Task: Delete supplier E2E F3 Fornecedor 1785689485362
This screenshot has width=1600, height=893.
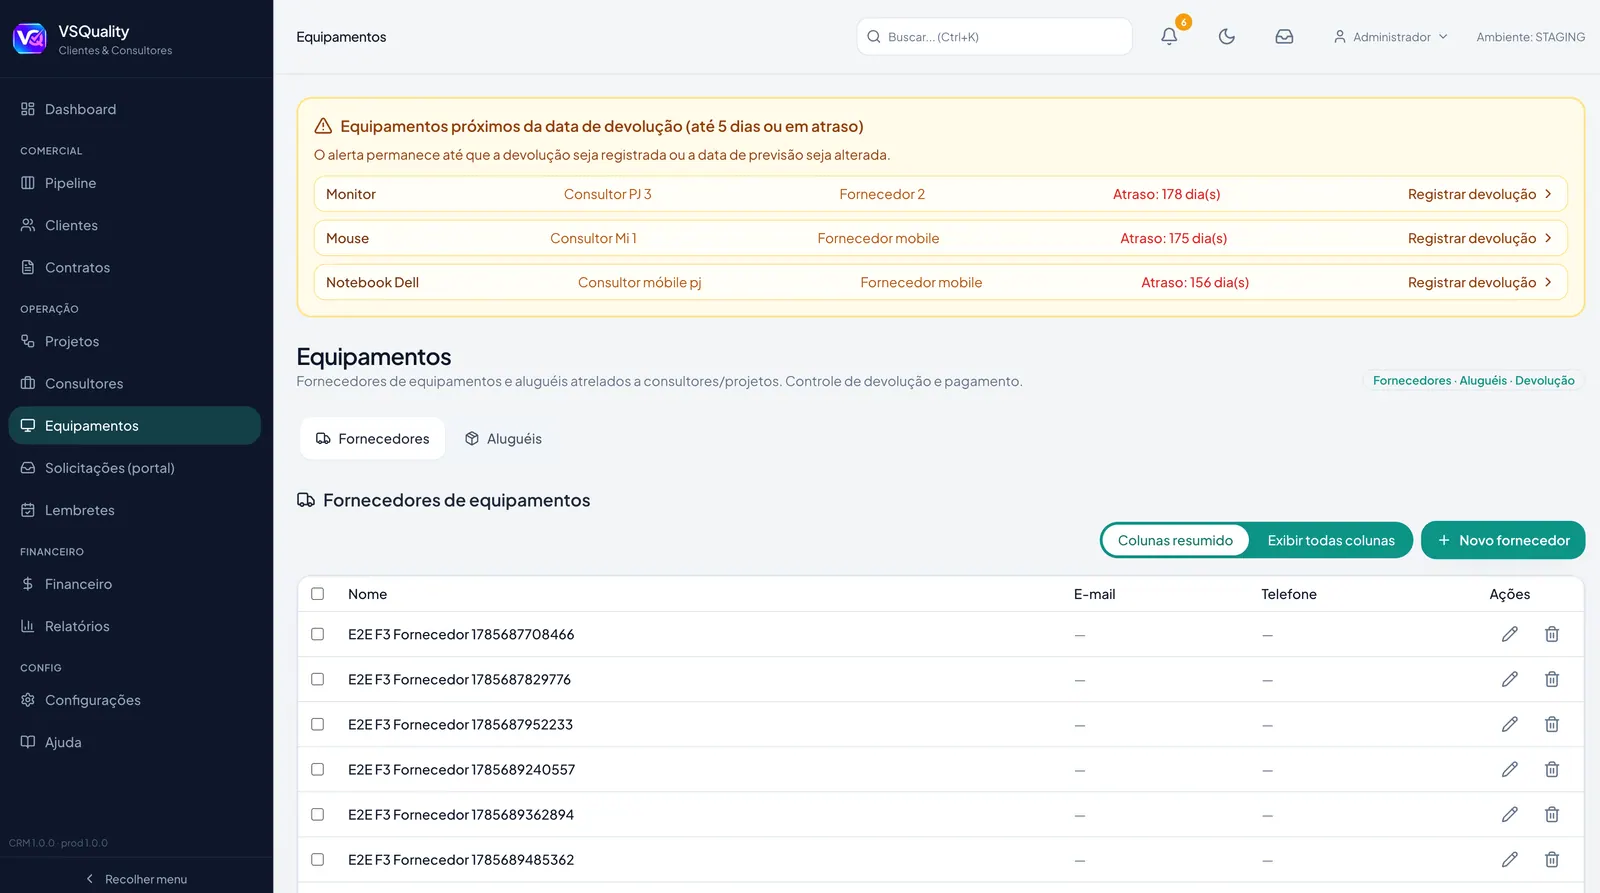Action: (1552, 859)
